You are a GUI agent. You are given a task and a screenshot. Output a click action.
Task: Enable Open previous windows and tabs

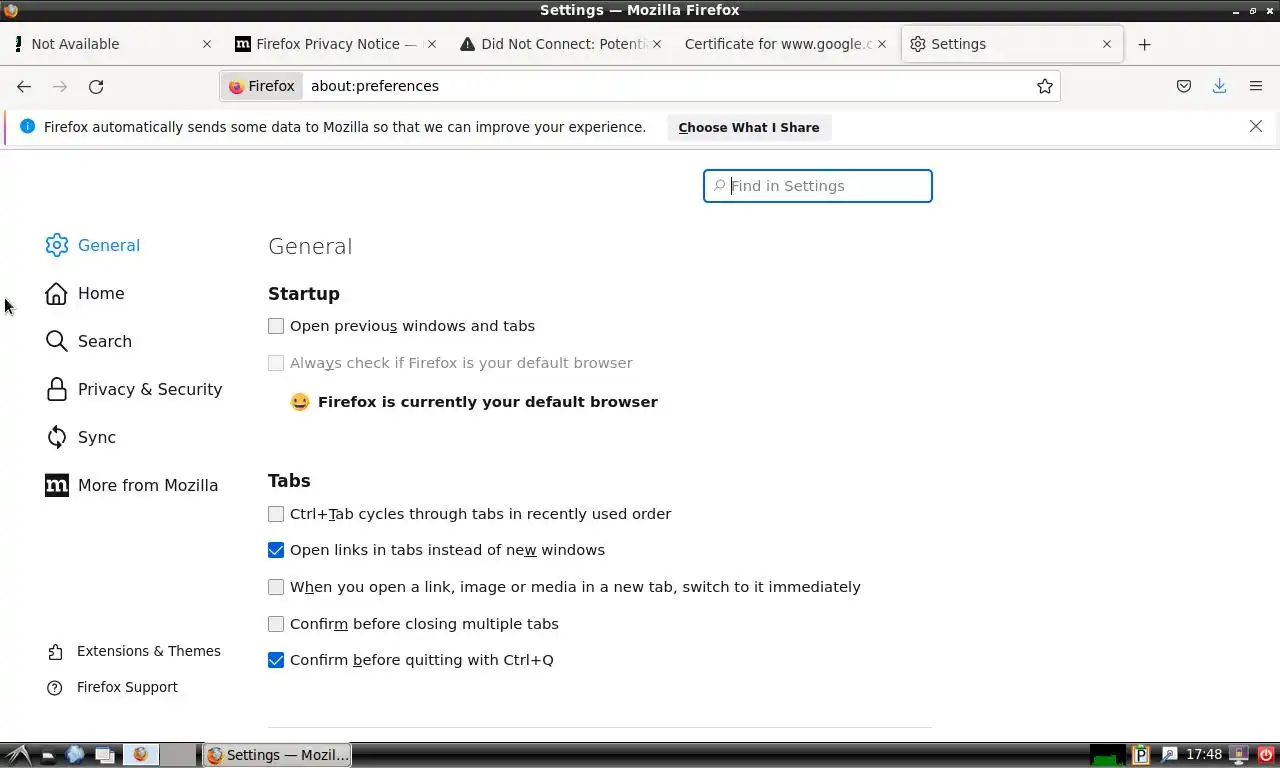click(276, 326)
